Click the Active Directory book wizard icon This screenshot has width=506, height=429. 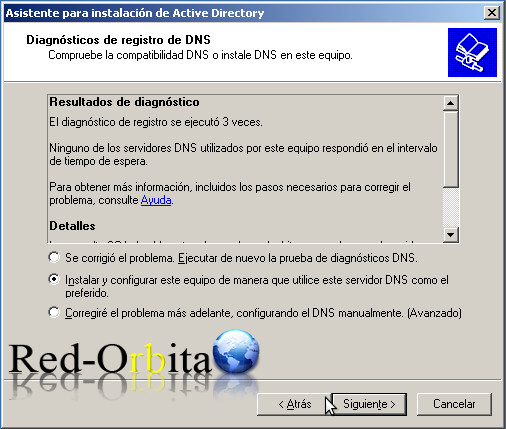pyautogui.click(x=472, y=52)
